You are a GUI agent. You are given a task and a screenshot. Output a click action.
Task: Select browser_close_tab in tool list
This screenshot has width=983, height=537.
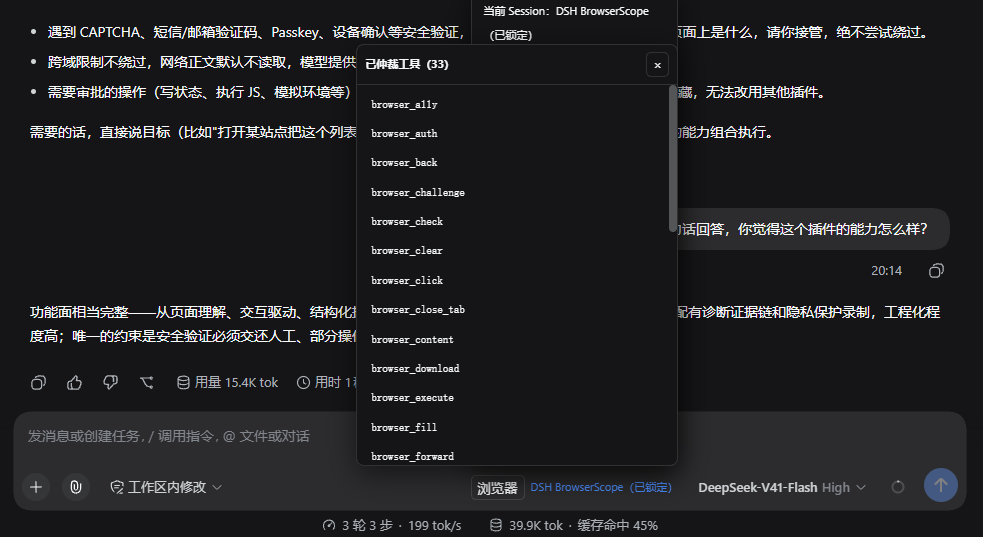pos(418,310)
